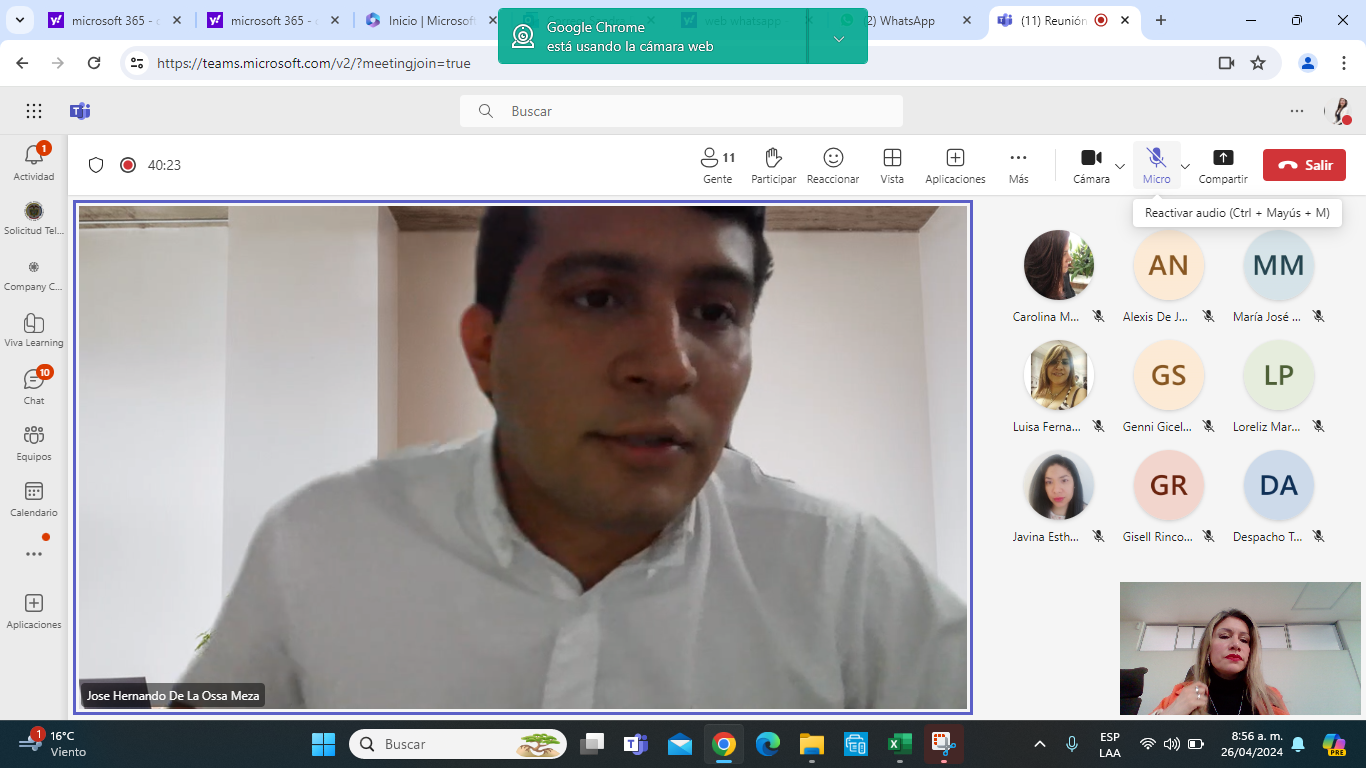Viewport: 1366px width, 768px height.
Task: Go back in browser
Action: 22,63
